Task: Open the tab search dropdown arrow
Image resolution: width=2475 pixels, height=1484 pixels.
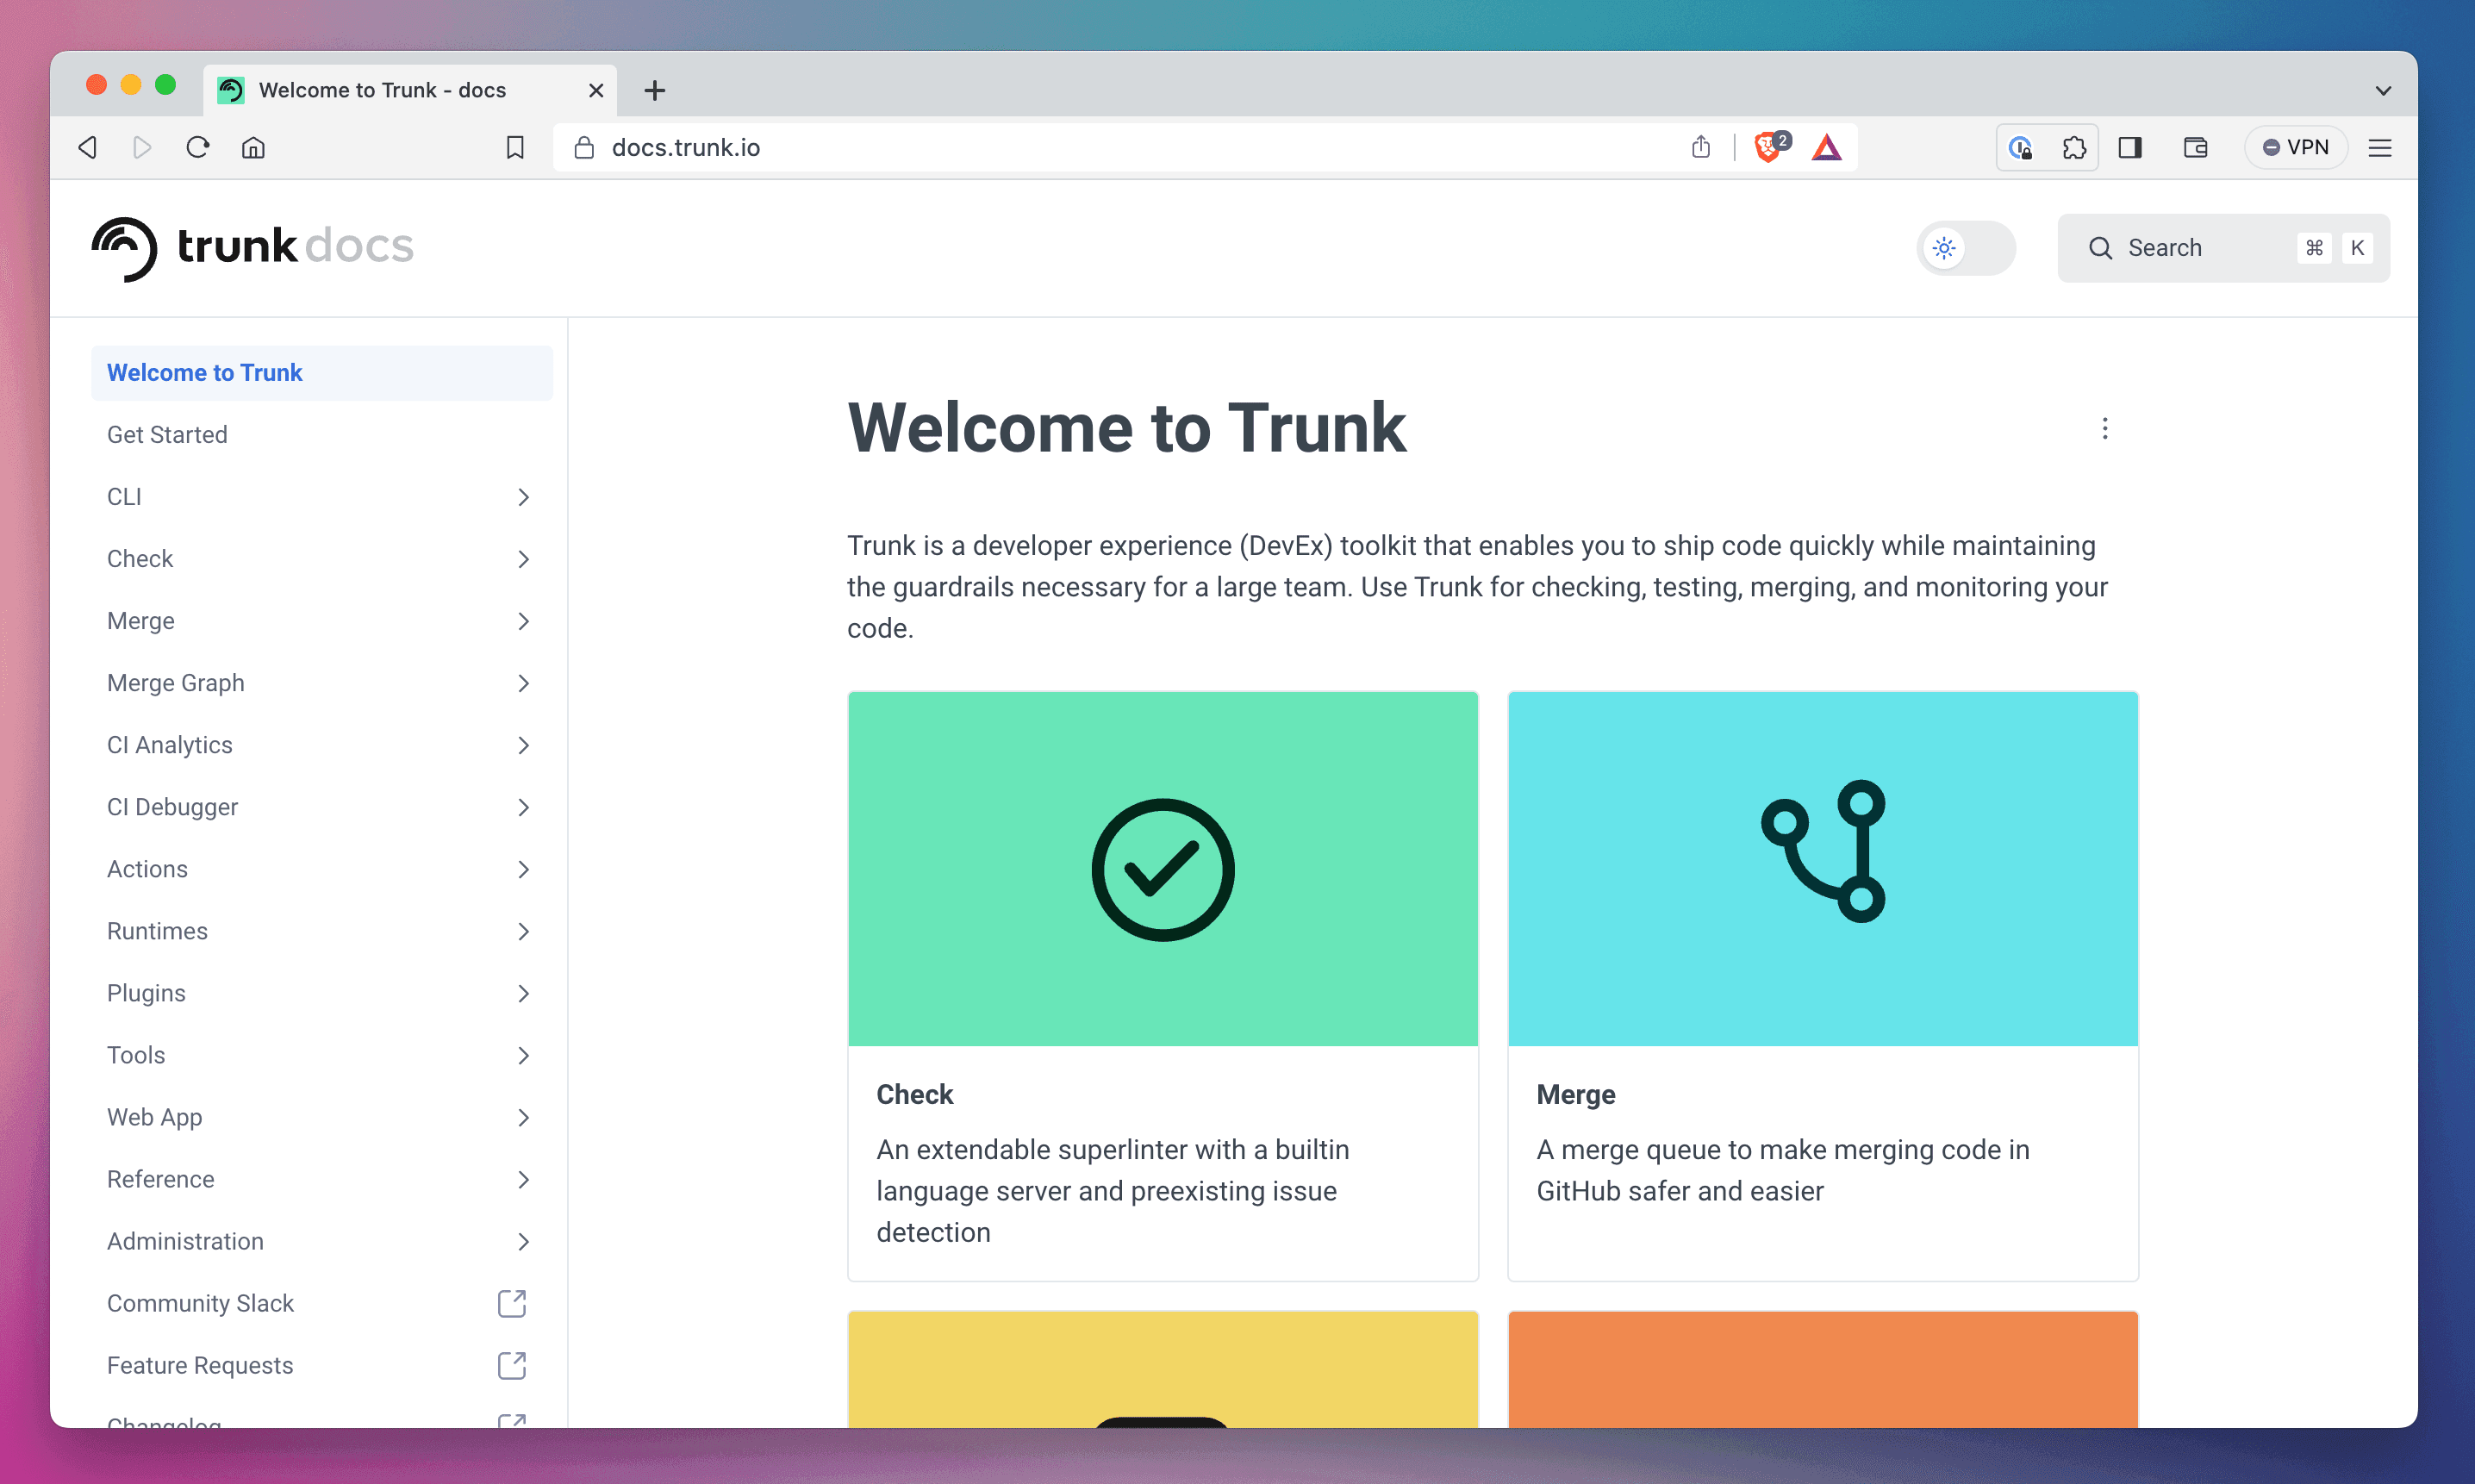Action: [2383, 90]
